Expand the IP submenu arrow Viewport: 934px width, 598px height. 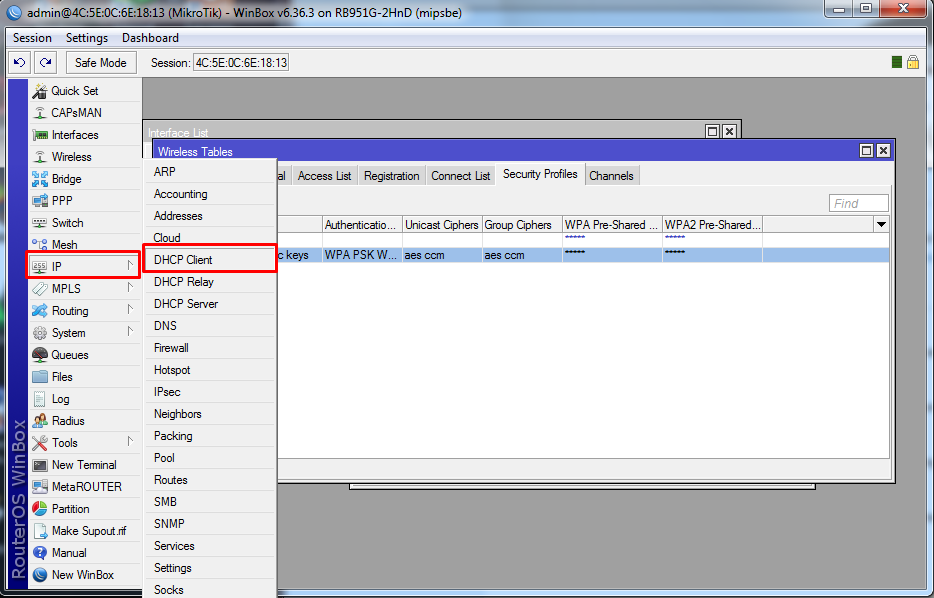click(130, 266)
